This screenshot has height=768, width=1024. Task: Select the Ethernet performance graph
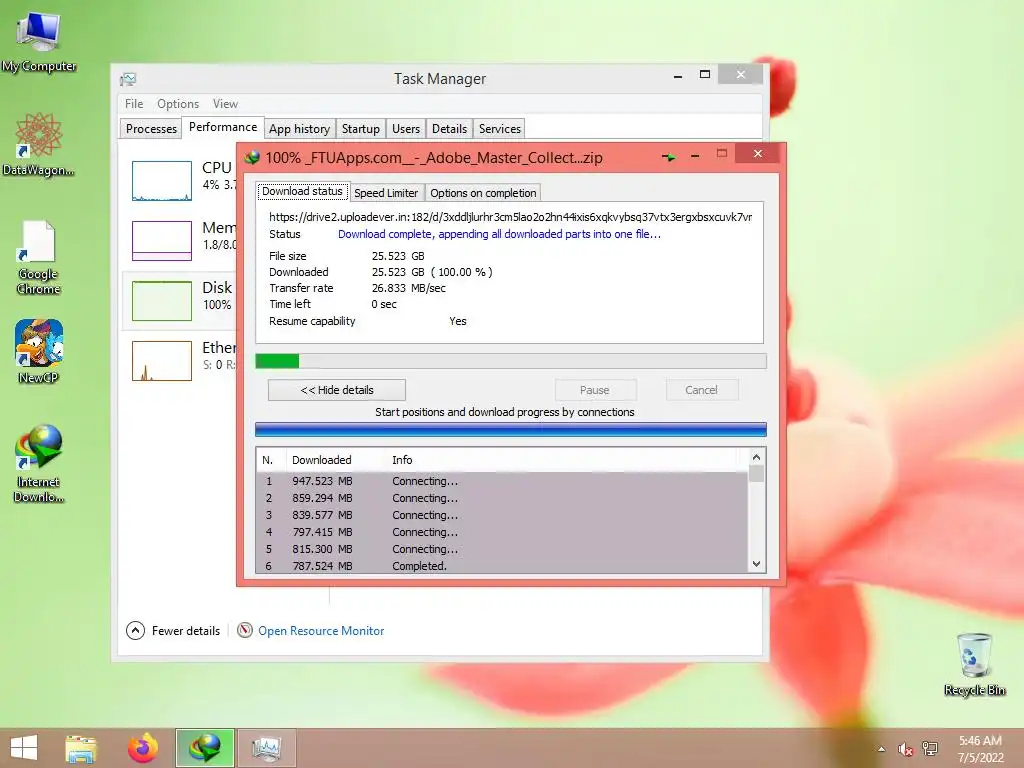[x=161, y=360]
